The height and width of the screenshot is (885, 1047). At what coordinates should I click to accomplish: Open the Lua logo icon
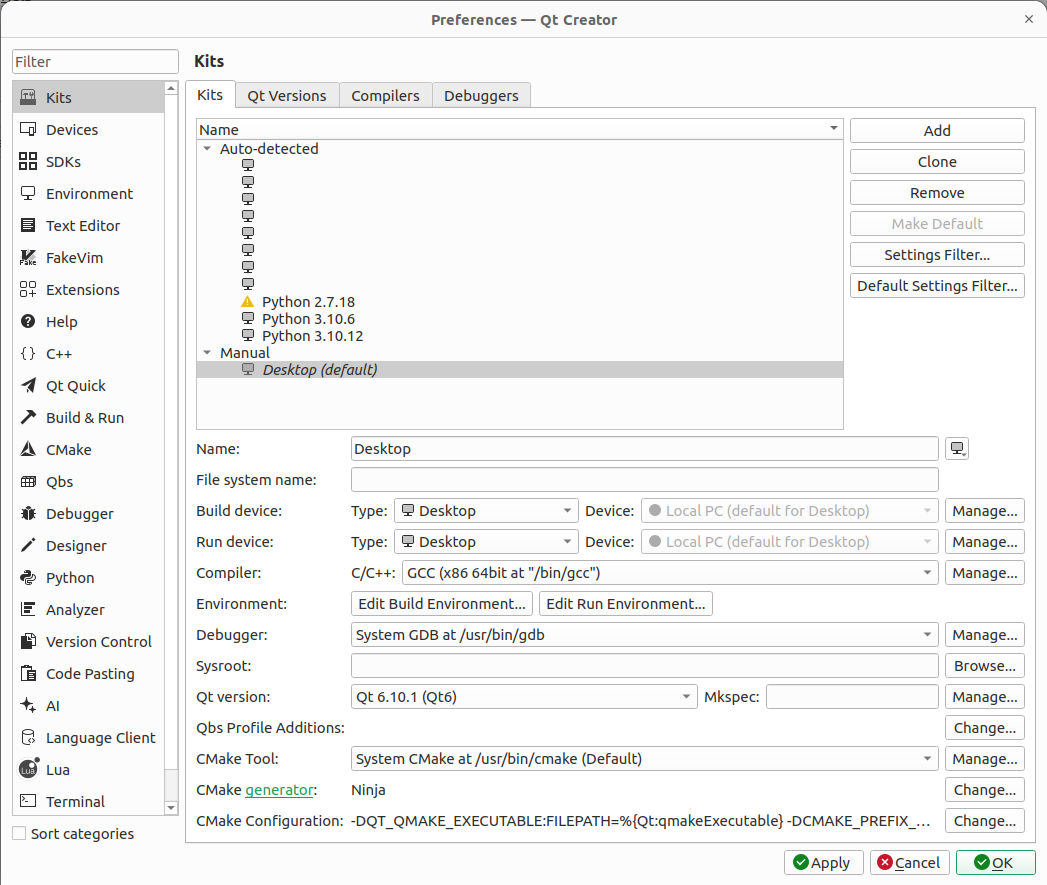coord(28,769)
